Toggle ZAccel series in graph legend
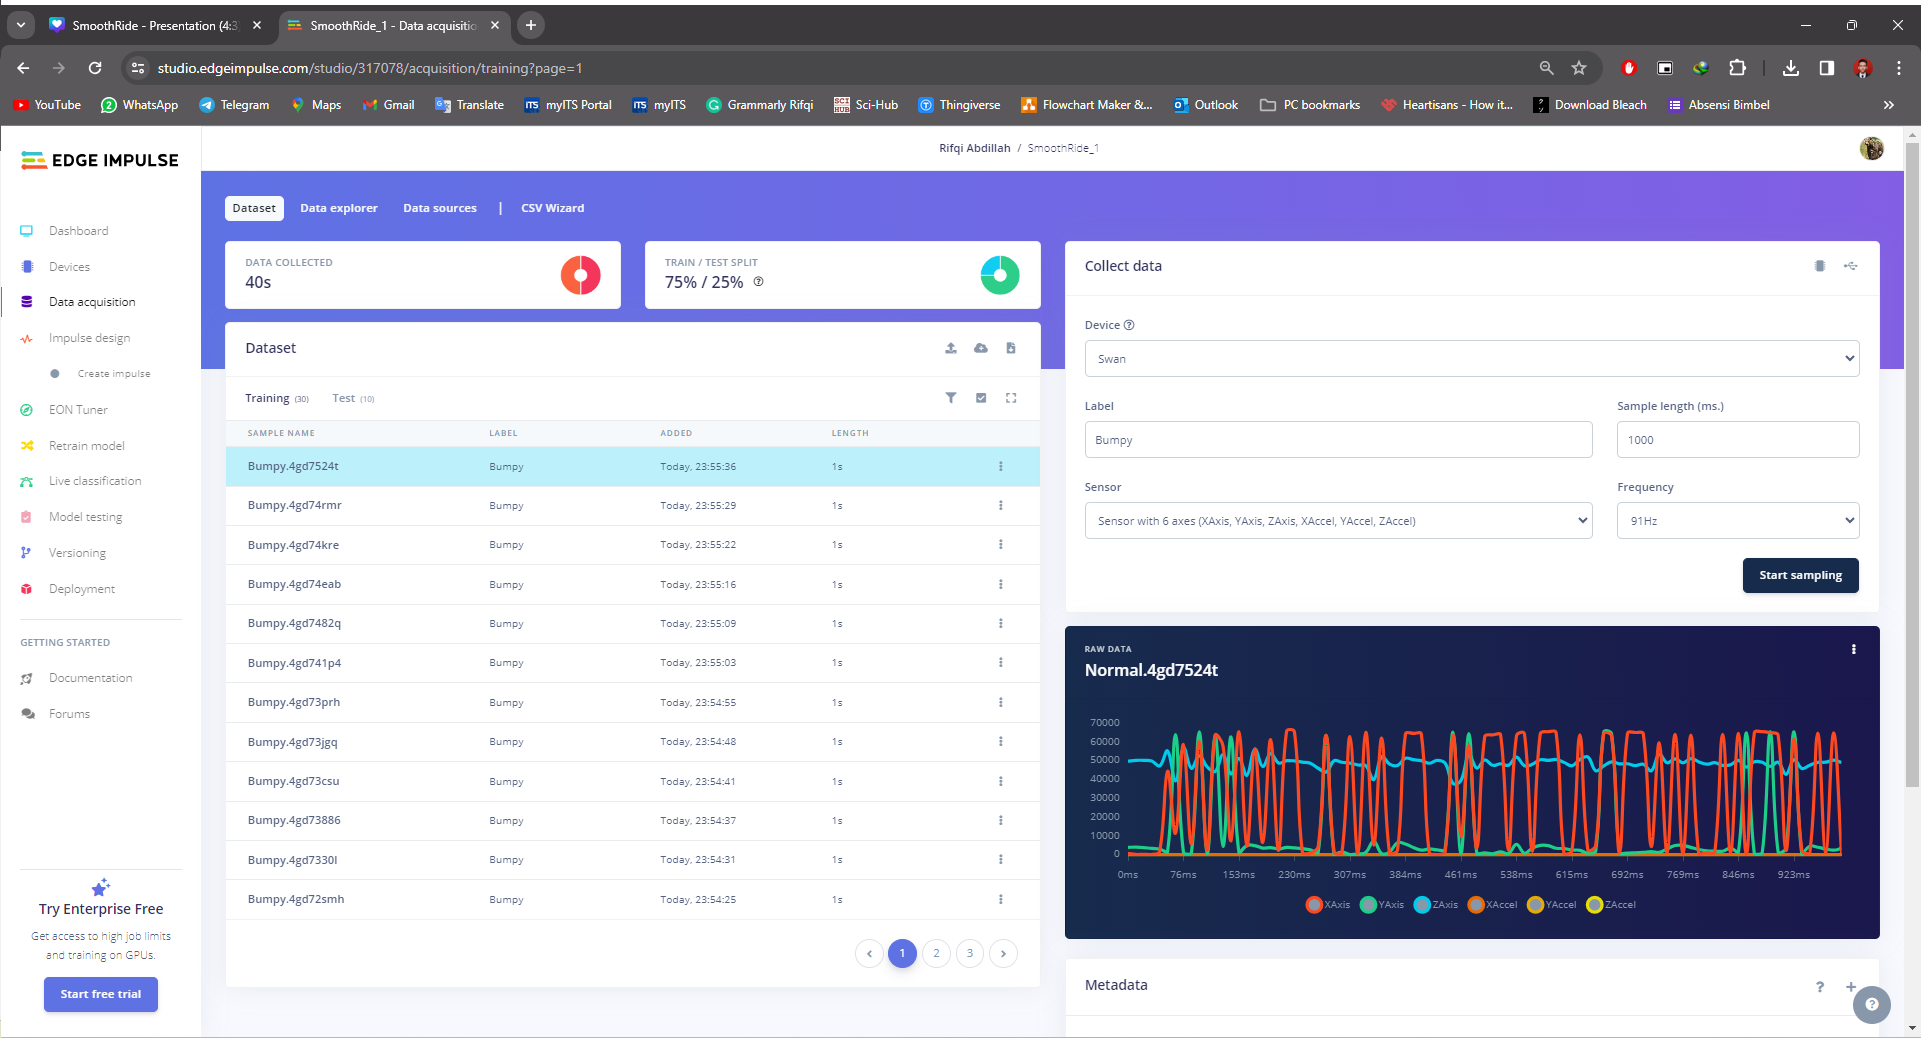This screenshot has width=1921, height=1038. (1611, 905)
